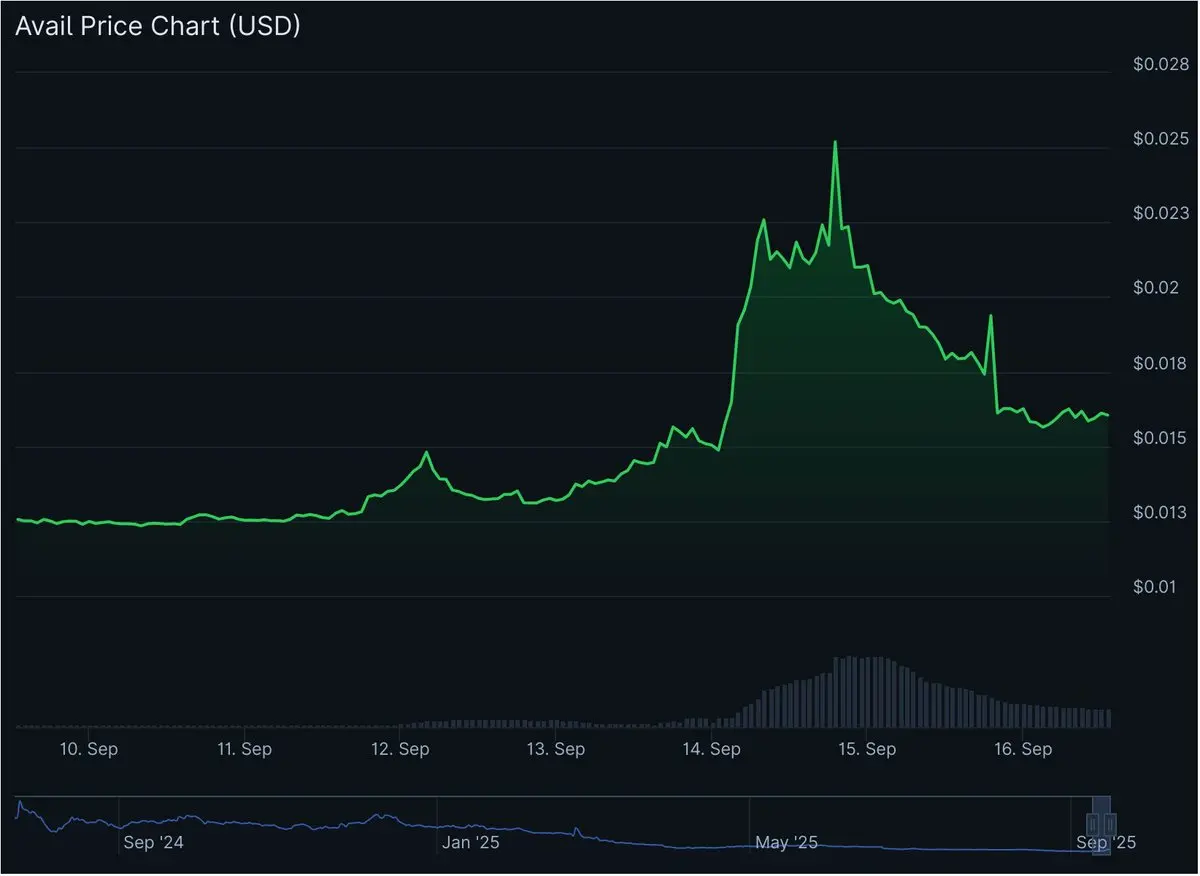
Task: Click the $0.018 price axis label
Action: [x=1161, y=364]
